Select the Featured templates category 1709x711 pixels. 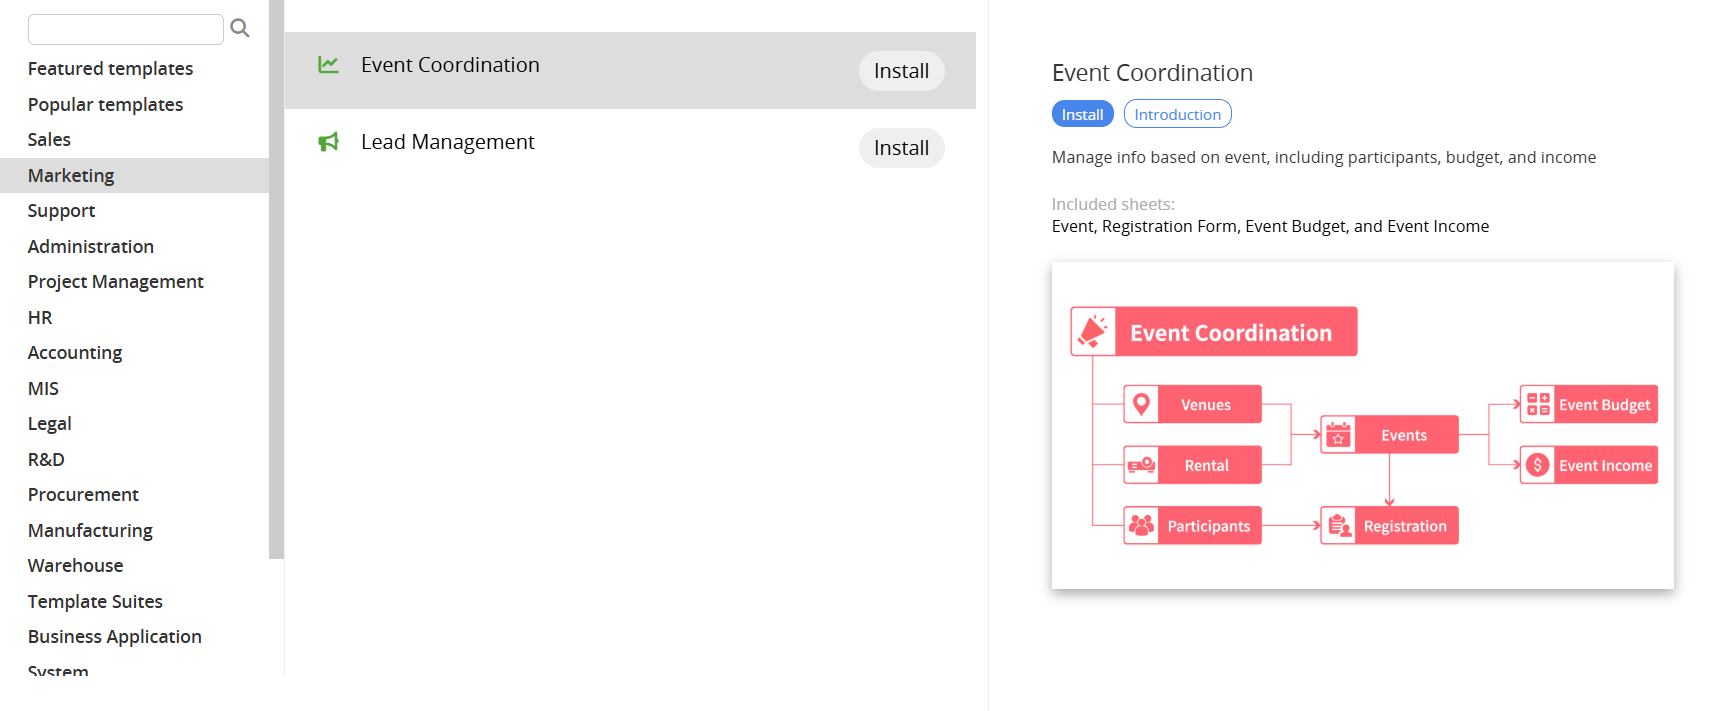pos(110,69)
